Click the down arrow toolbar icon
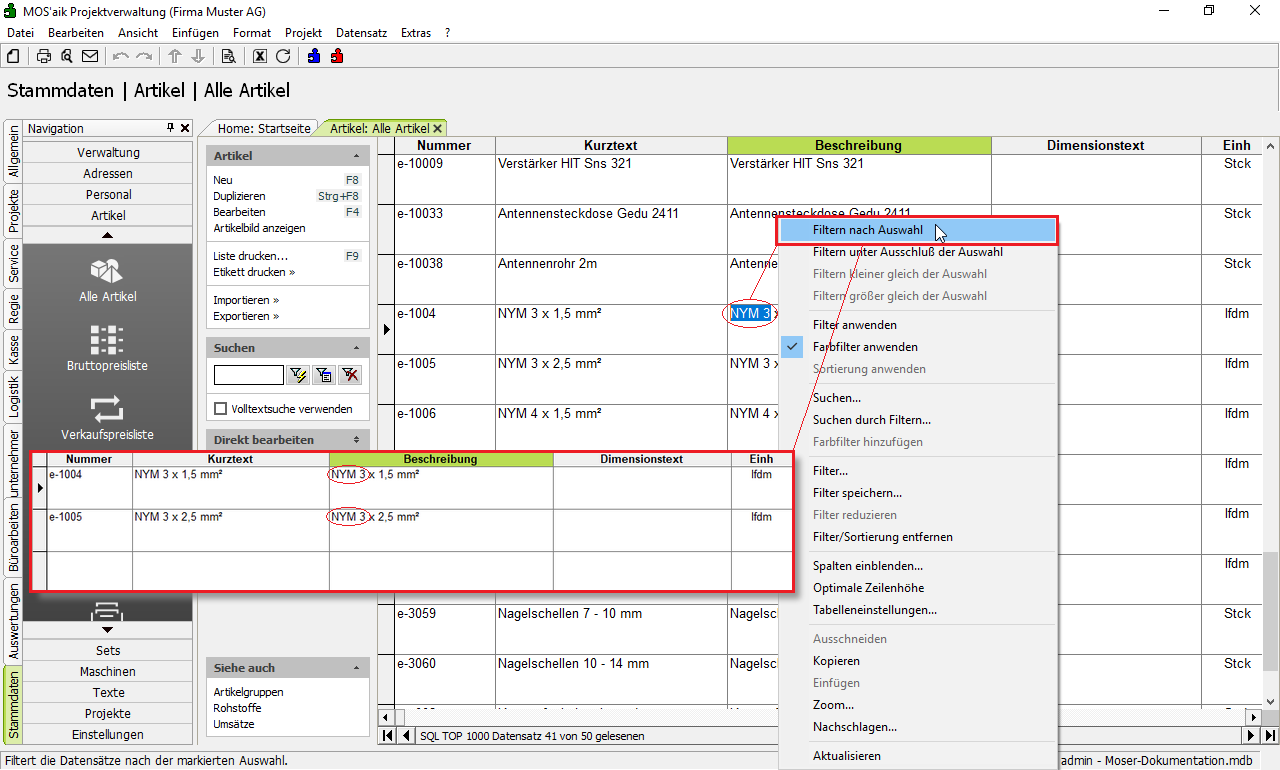 (198, 56)
